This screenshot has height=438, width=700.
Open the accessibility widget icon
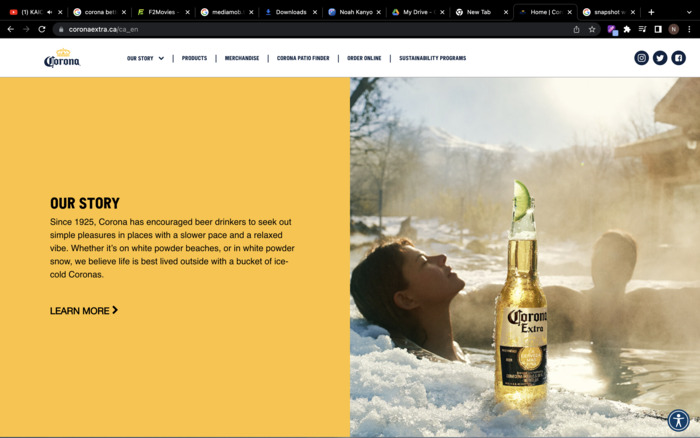point(679,420)
